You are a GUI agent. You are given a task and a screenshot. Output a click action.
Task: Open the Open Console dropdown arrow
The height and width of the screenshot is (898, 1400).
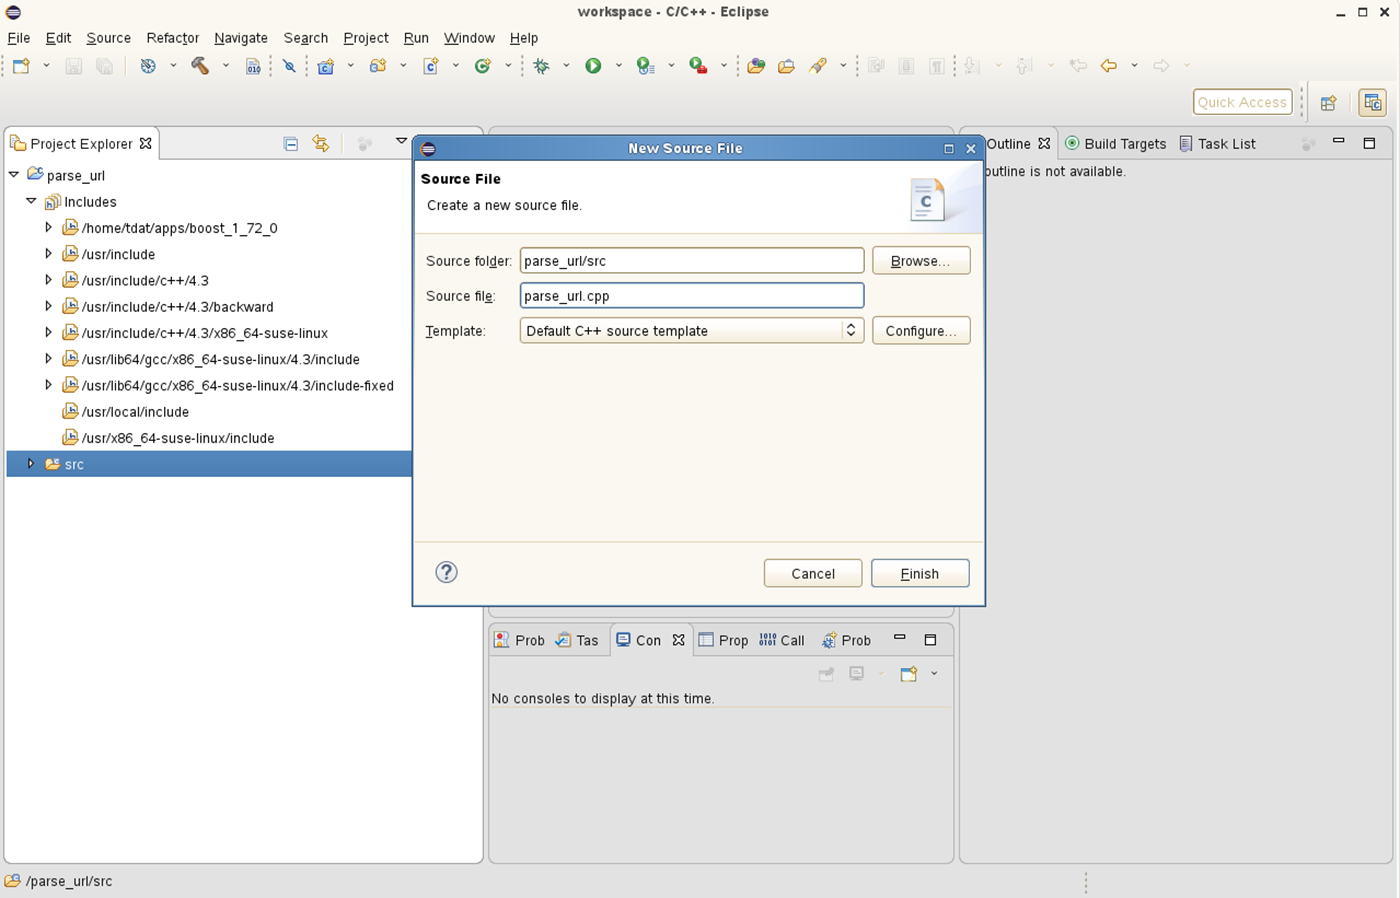click(934, 674)
